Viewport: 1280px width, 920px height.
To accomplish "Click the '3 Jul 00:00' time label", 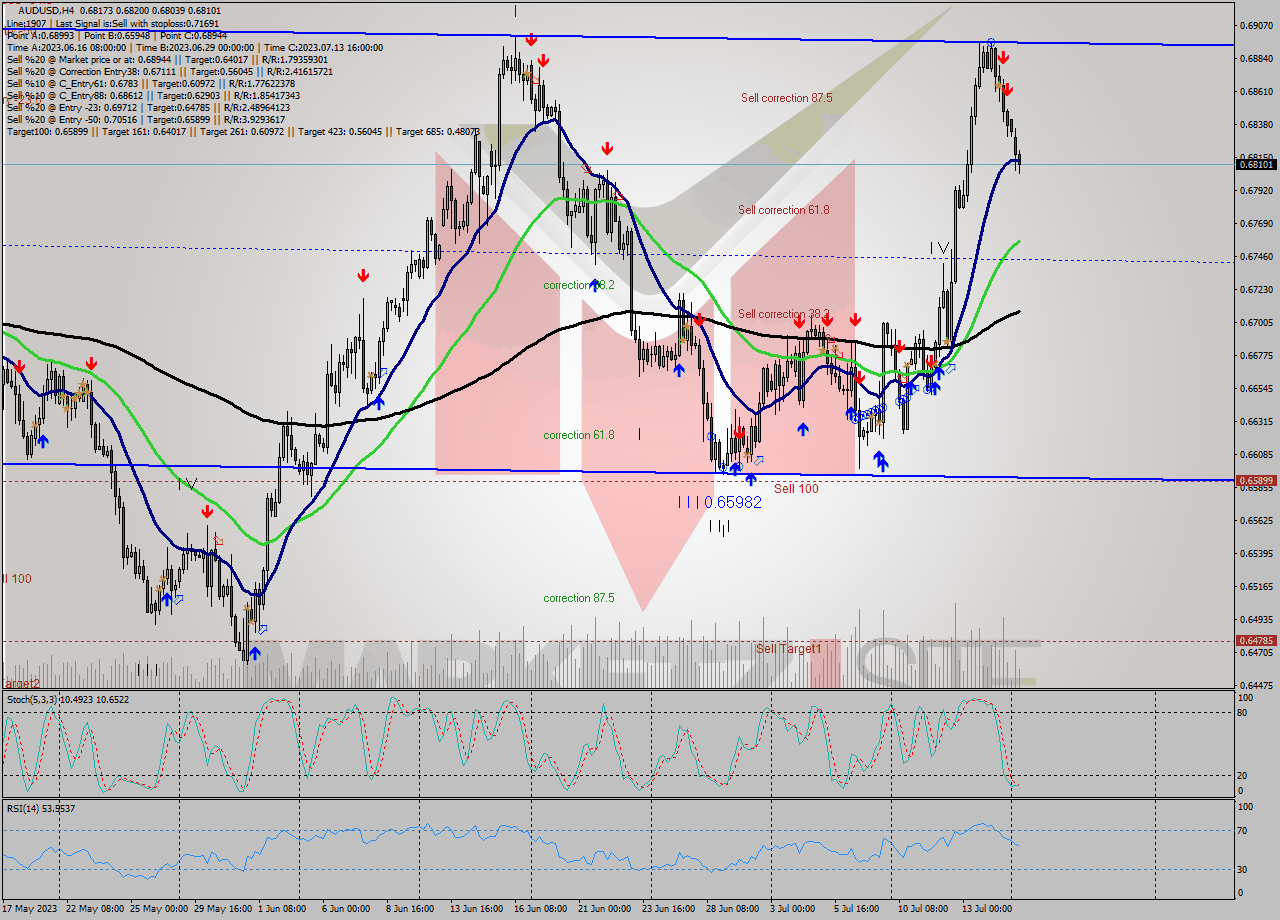I will [x=794, y=908].
